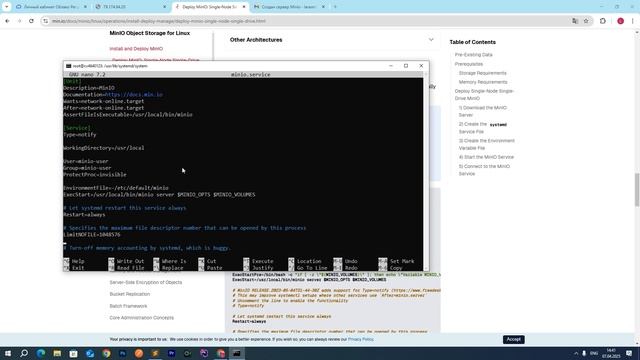Reload the MinIO docs page
Viewport: 640px width, 360px height.
click(31, 21)
